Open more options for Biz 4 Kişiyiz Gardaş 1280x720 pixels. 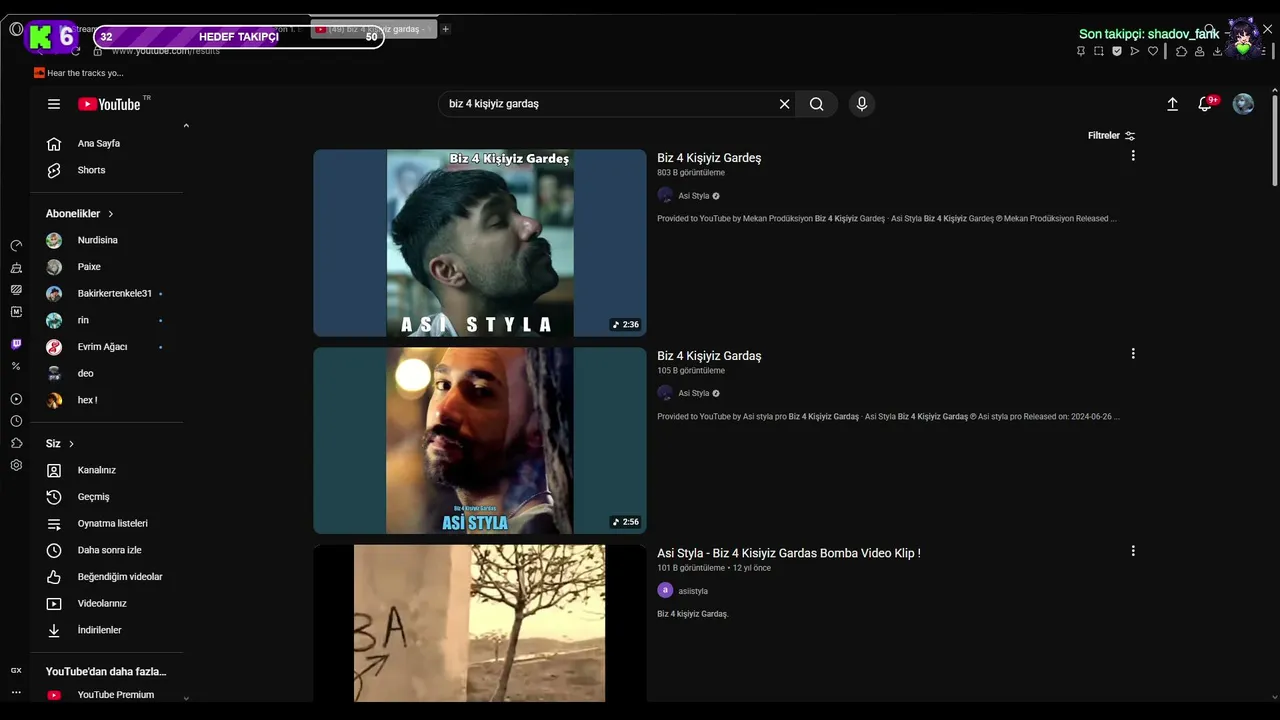1133,354
